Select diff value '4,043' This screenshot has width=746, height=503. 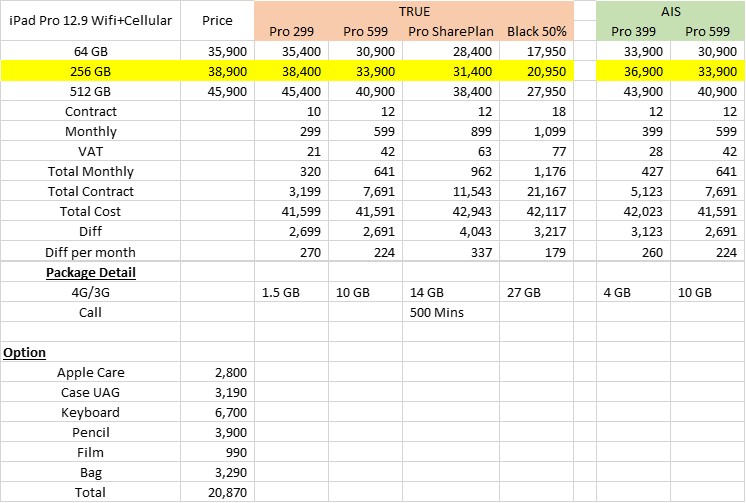[x=451, y=231]
